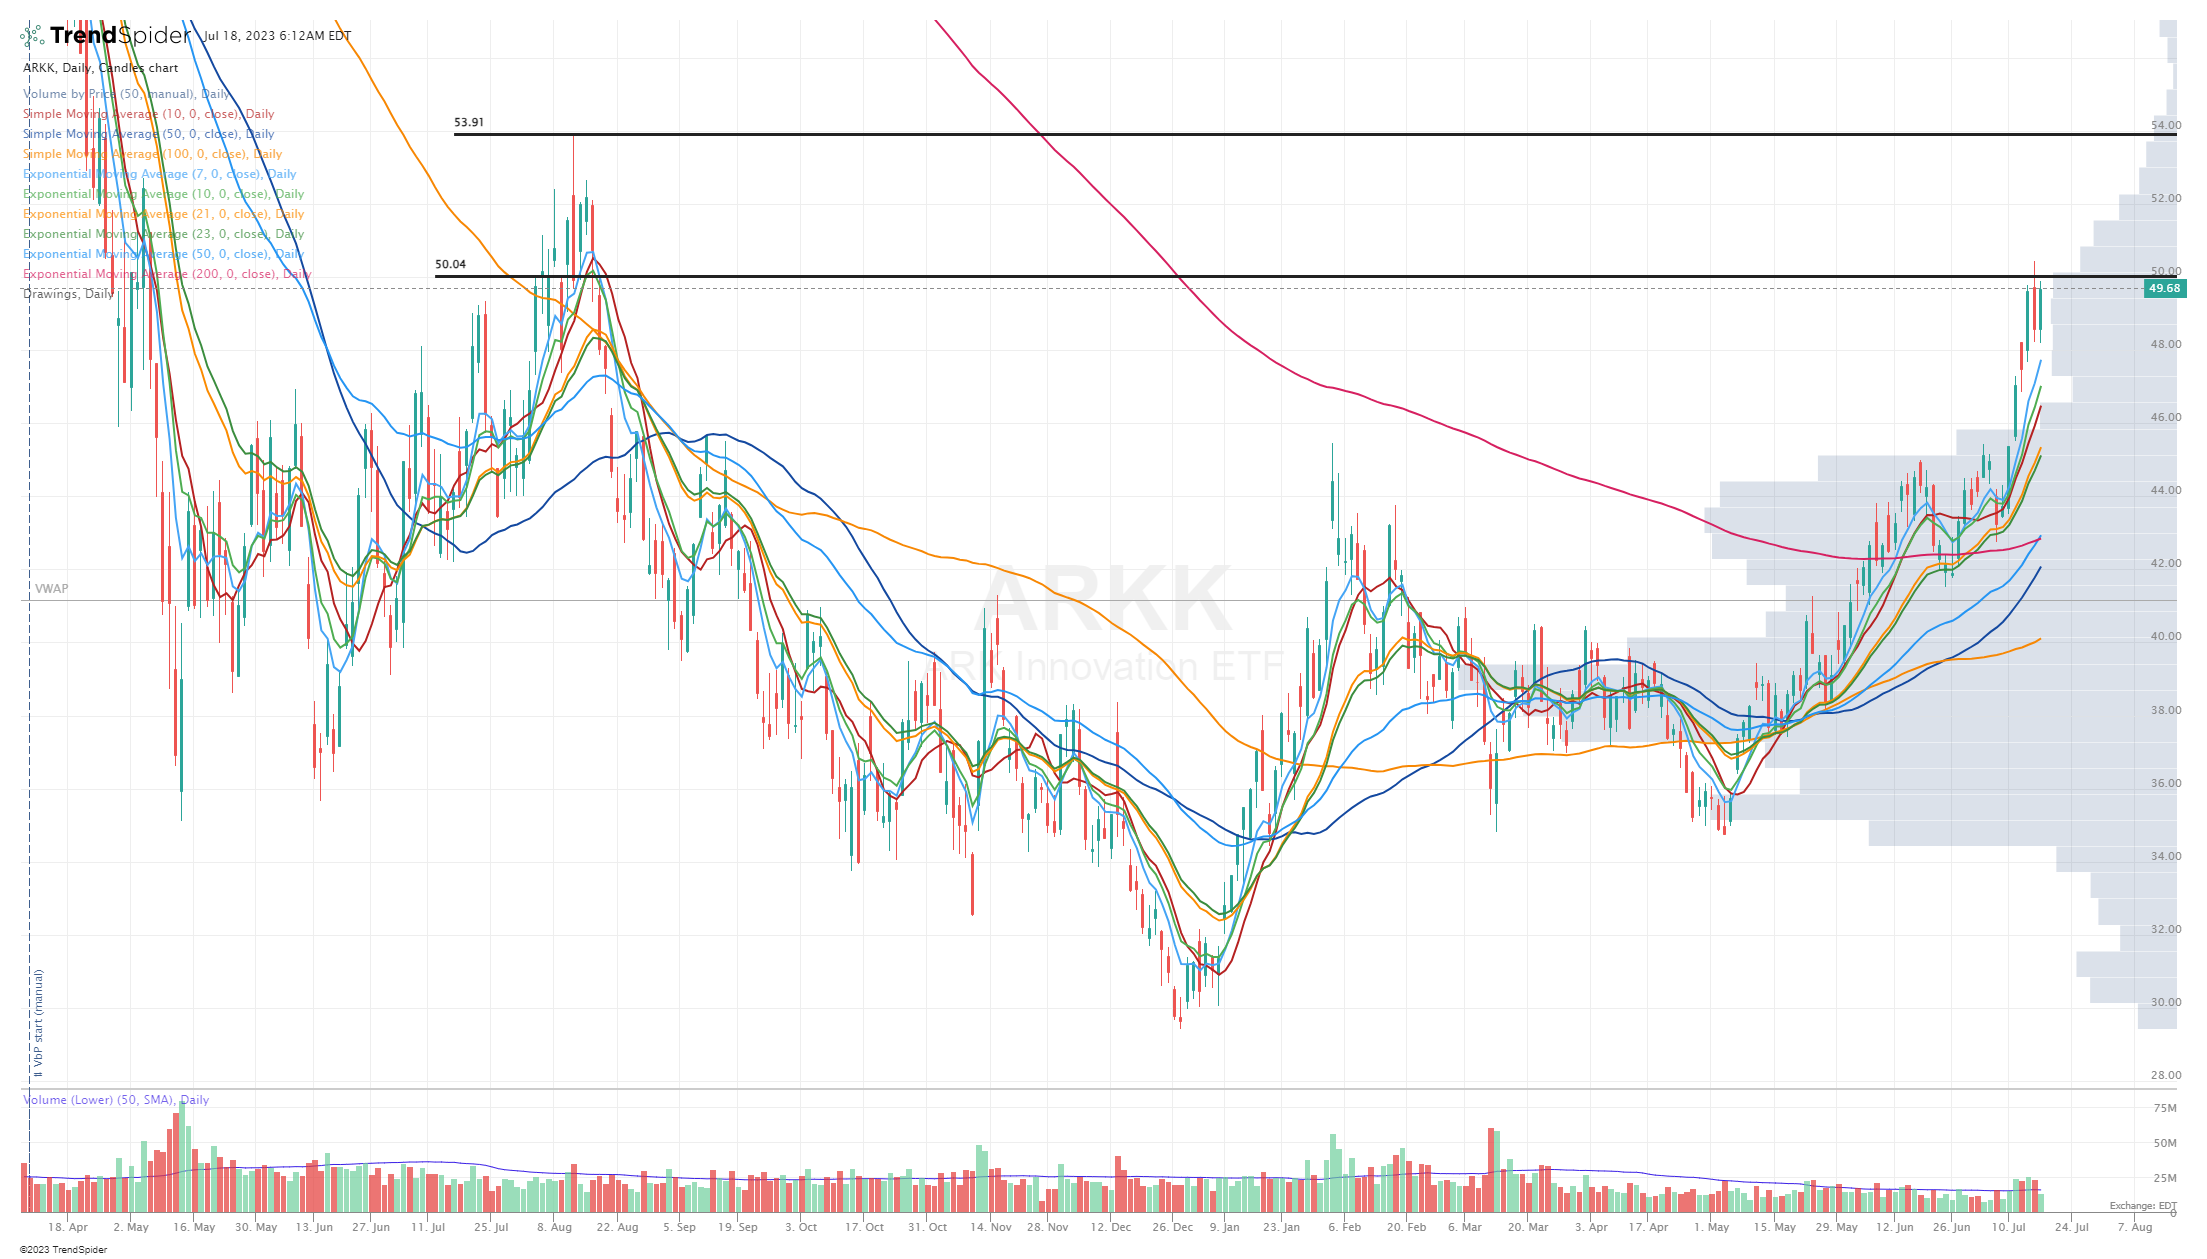2207x1259 pixels.
Task: Click the '24. Jul' date label
Action: pyautogui.click(x=2072, y=1228)
